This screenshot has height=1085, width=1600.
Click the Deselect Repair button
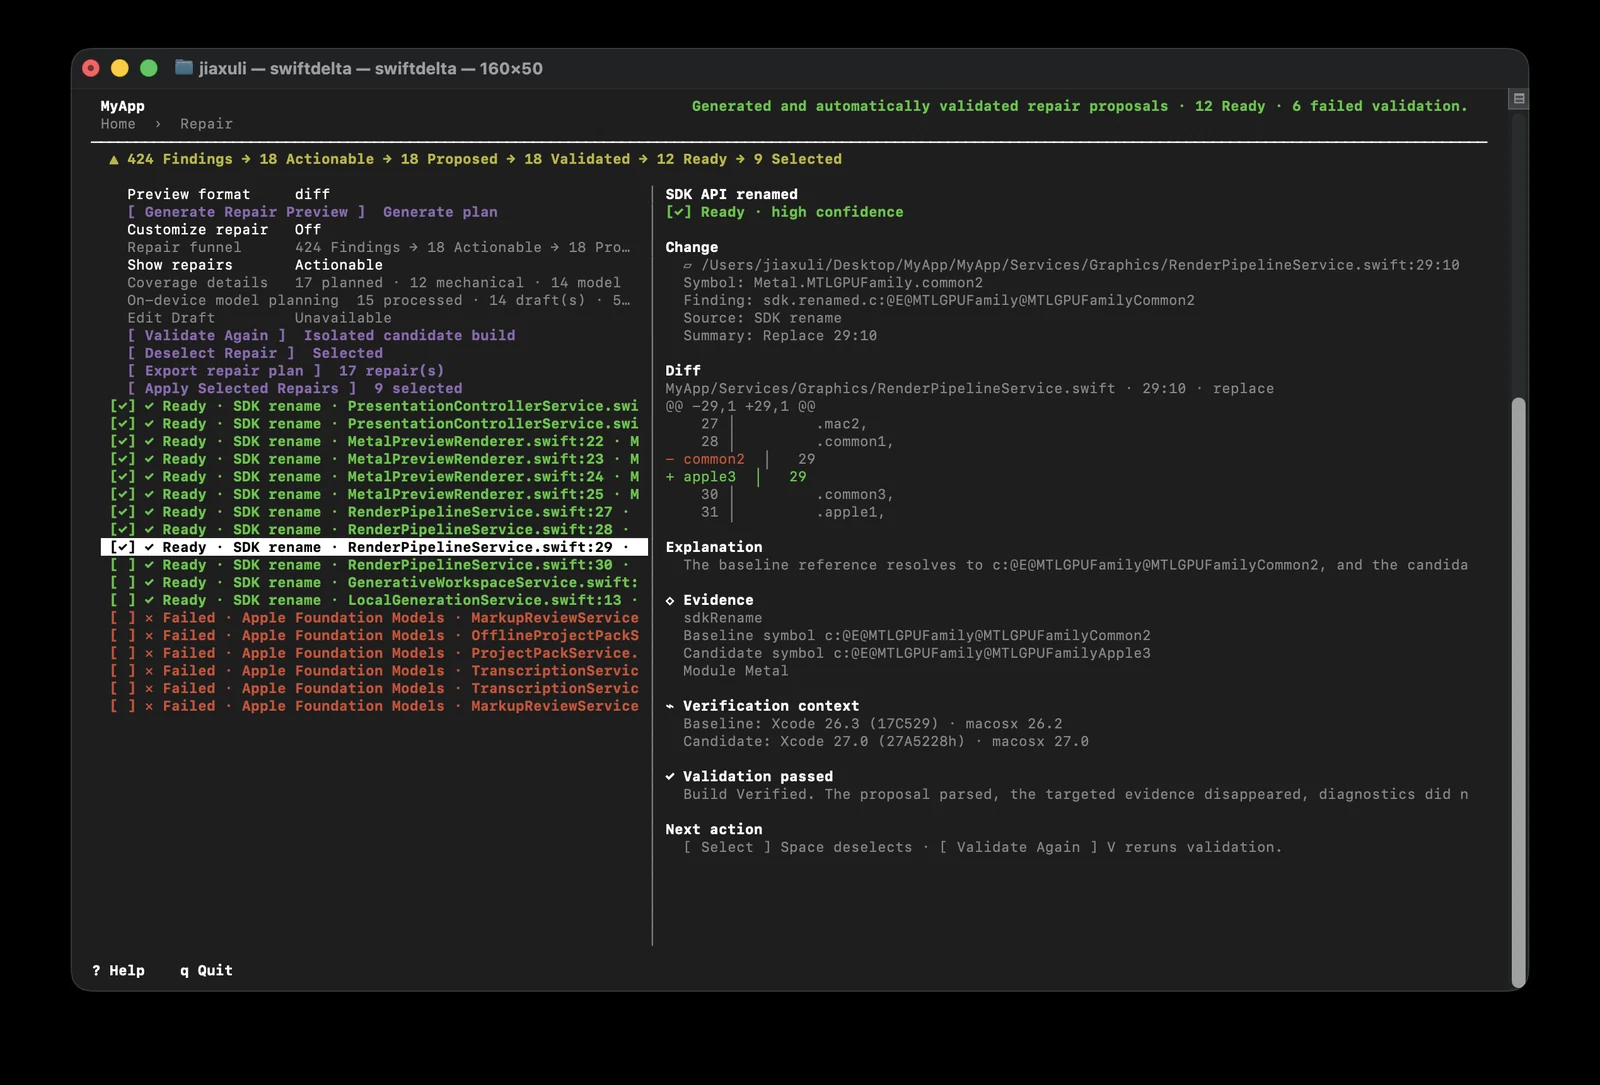210,353
